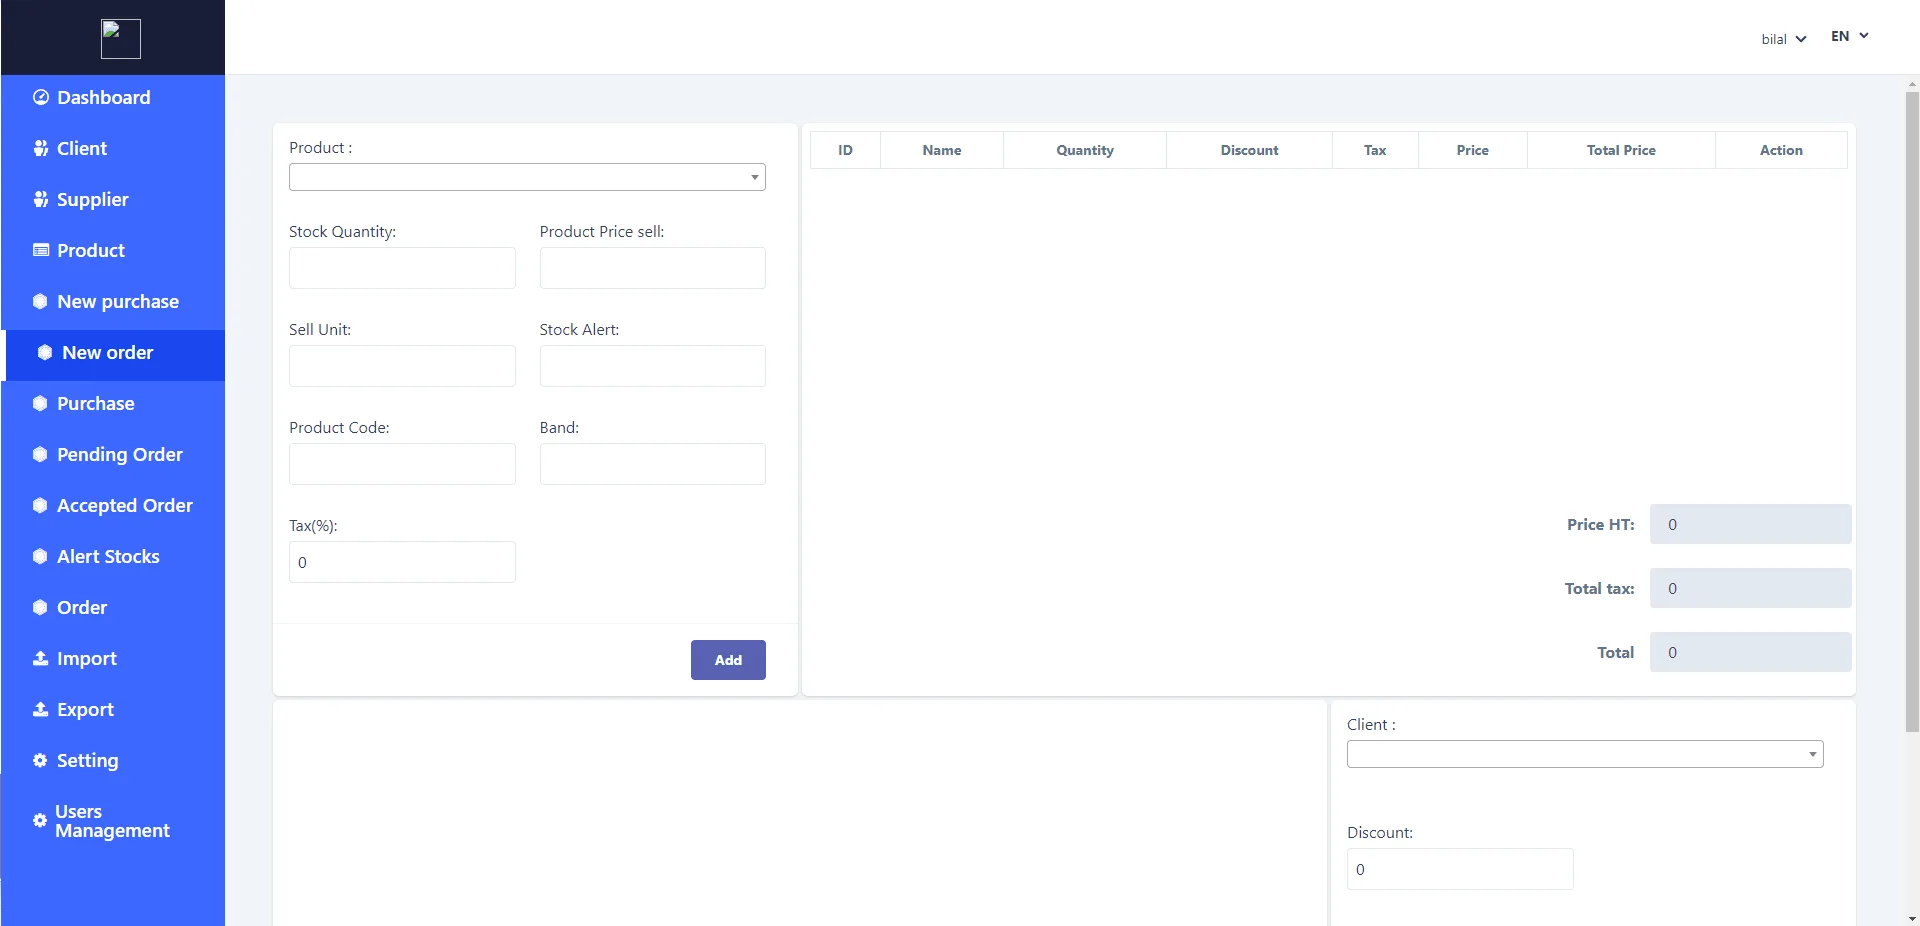1920x926 pixels.
Task: Click the Tax column header
Action: click(x=1375, y=150)
